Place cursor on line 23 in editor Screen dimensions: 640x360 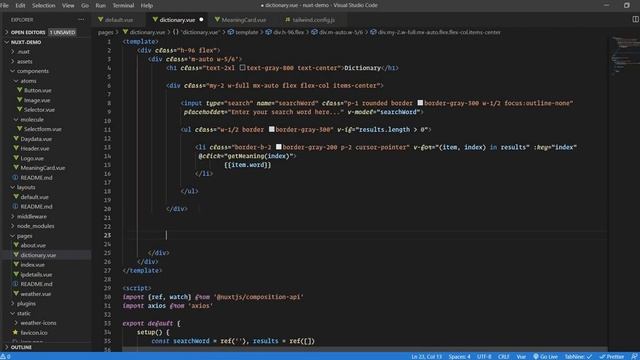[x=365, y=235]
